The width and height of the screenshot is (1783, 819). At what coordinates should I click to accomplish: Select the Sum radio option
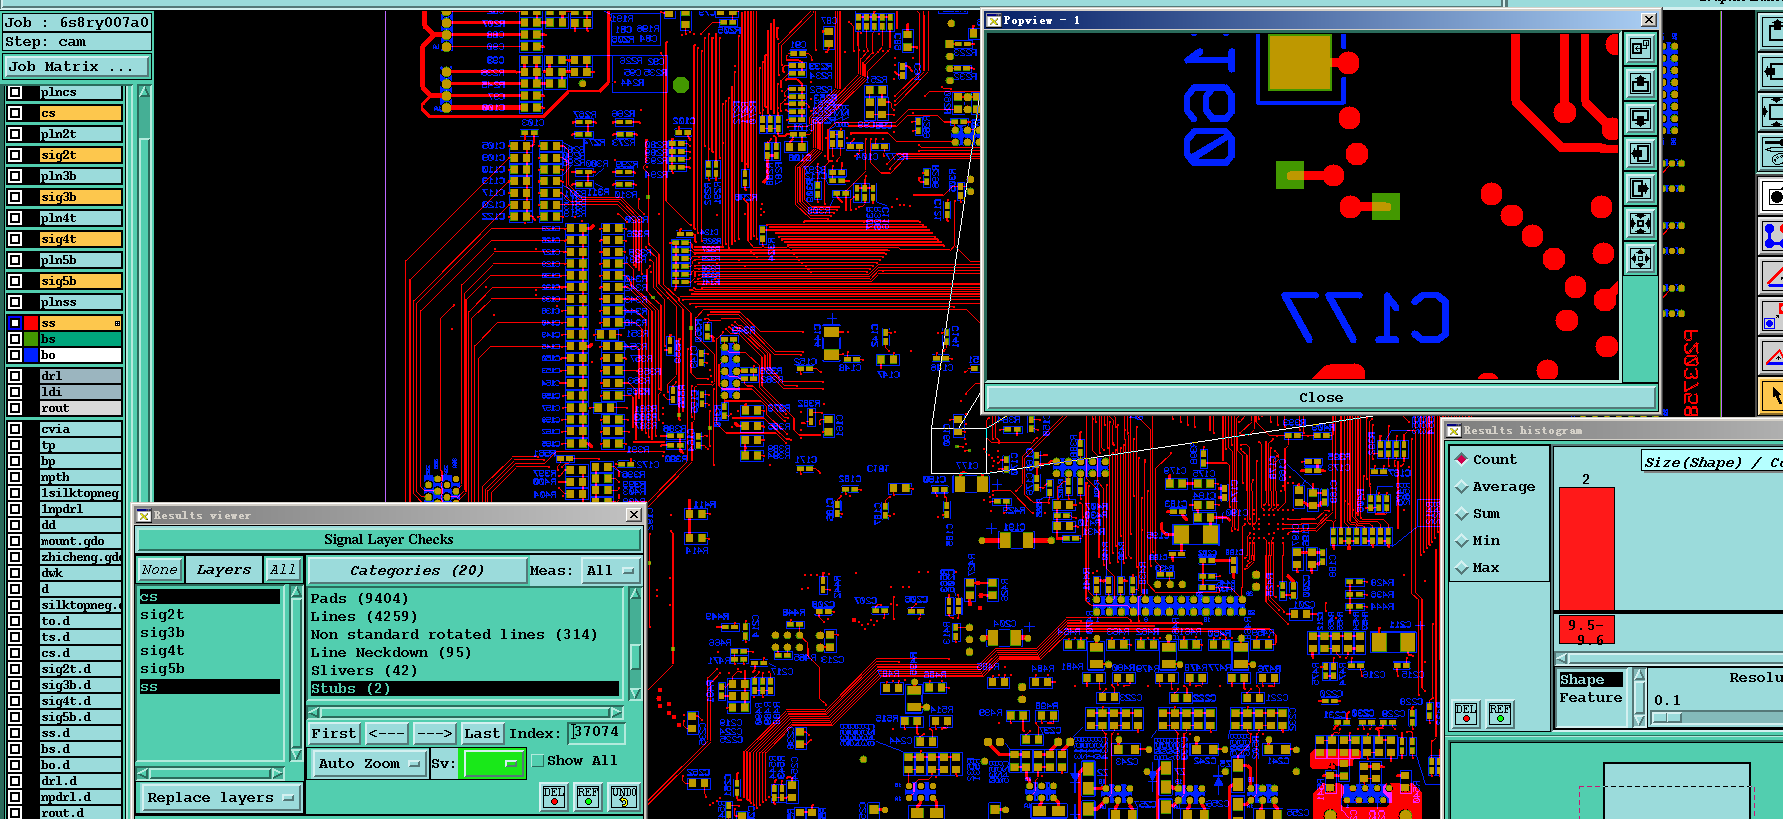pyautogui.click(x=1462, y=513)
